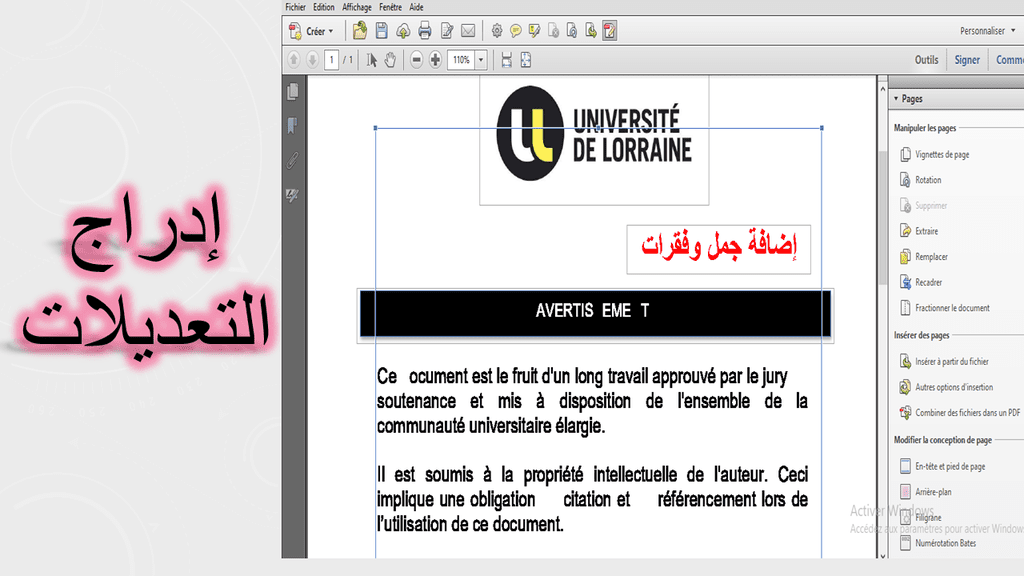Click the rotate page toolbar icon
The image size is (1024, 576).
(572, 31)
